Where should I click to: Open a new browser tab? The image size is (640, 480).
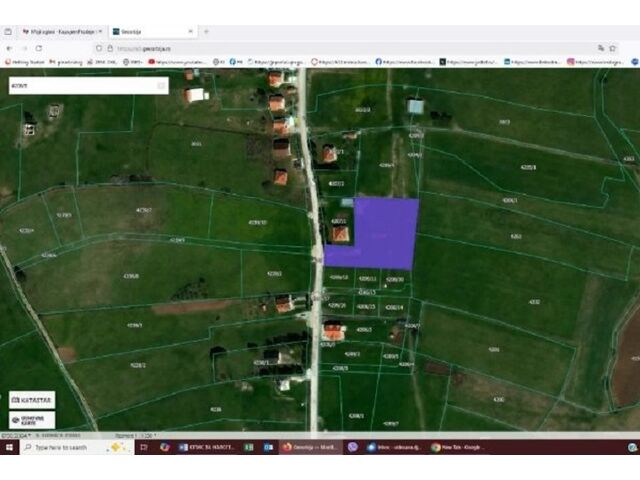tap(205, 32)
